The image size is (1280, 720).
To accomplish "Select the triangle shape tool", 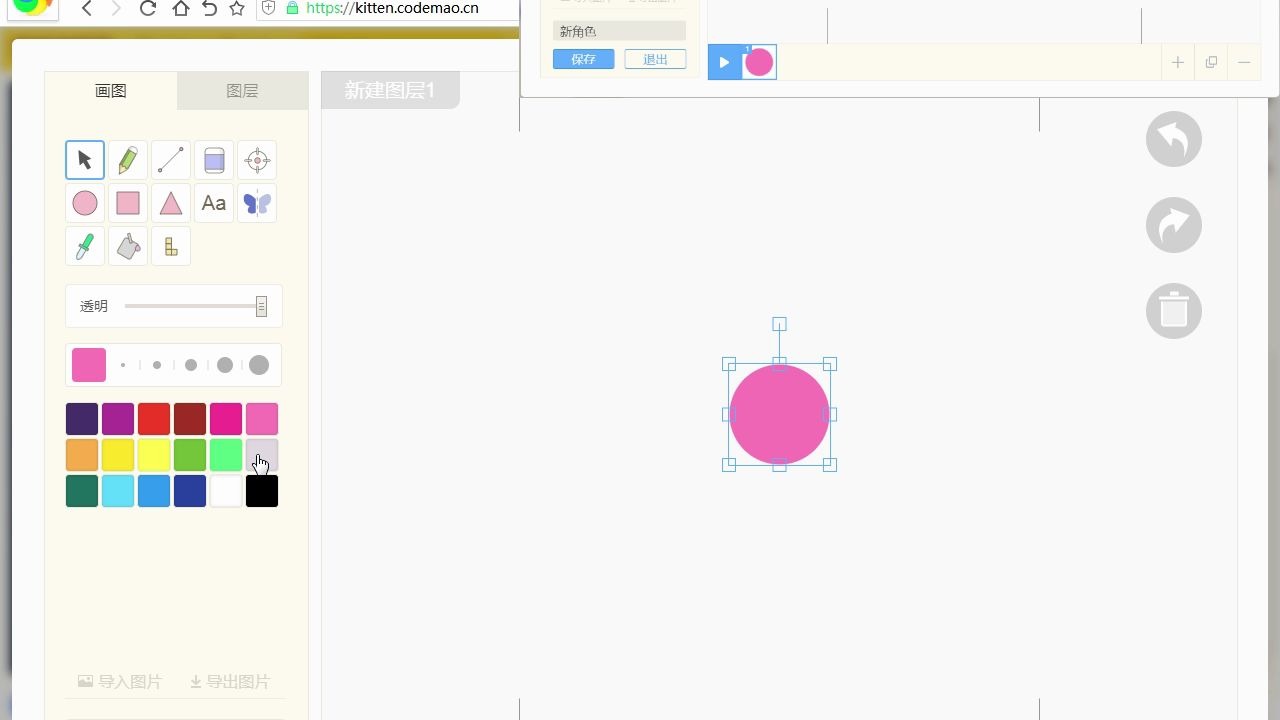I will pyautogui.click(x=171, y=203).
